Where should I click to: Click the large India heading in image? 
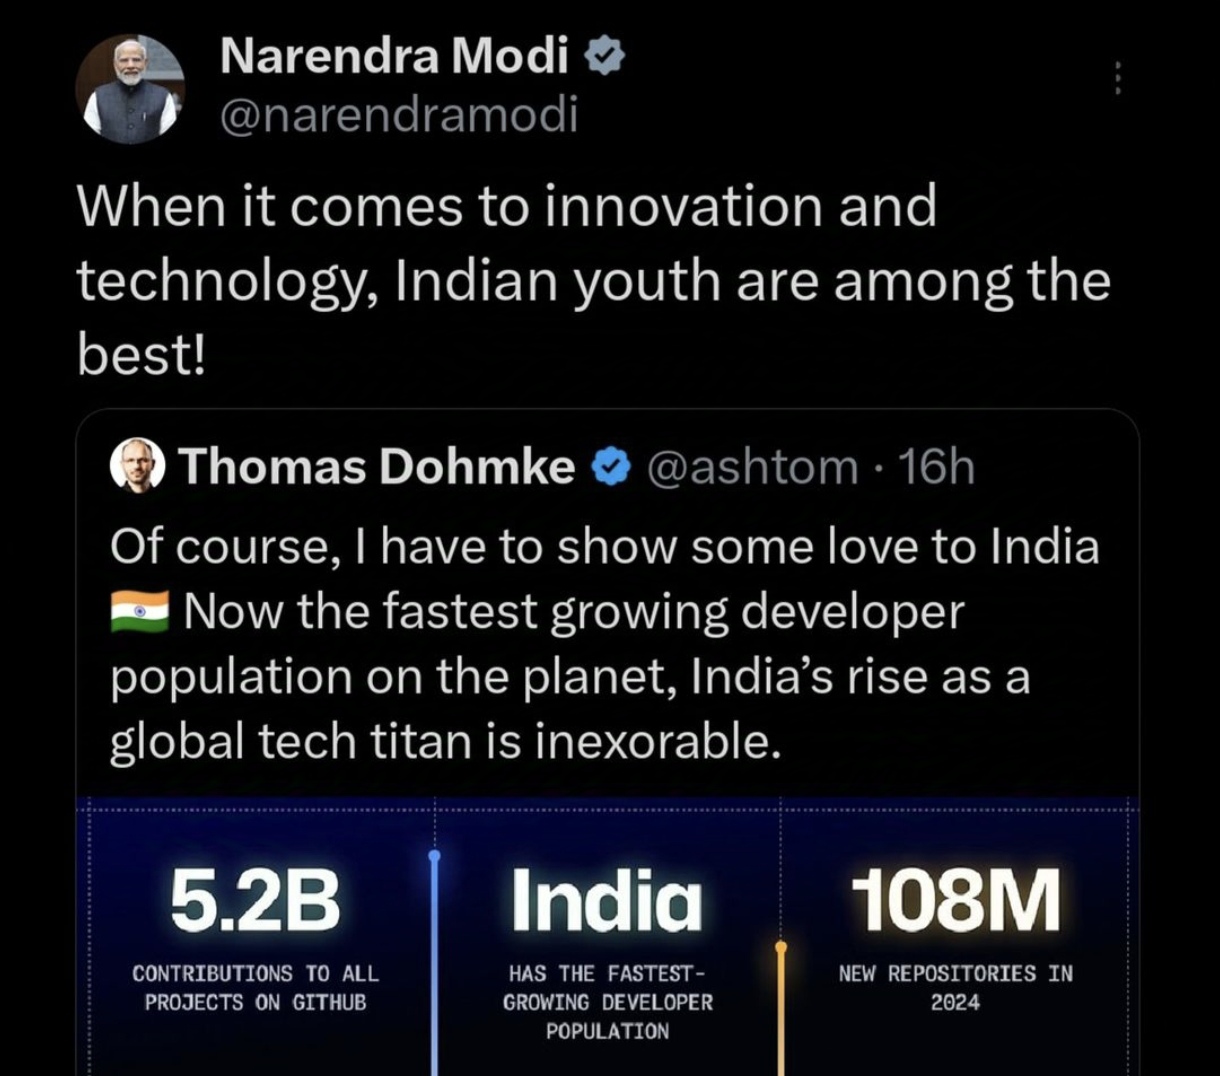[x=607, y=898]
